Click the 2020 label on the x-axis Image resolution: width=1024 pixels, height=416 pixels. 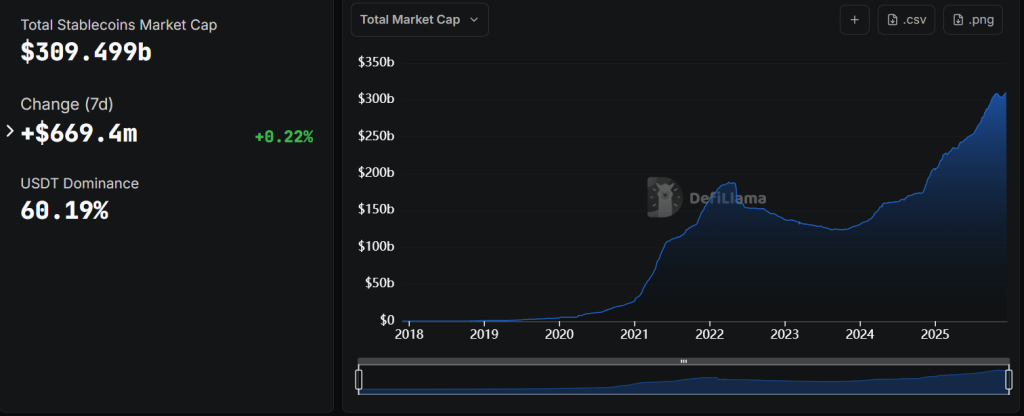[x=559, y=334]
